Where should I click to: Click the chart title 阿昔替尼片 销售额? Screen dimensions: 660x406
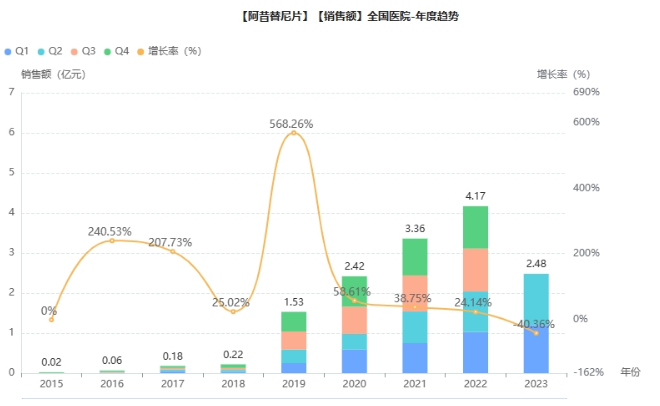tap(350, 16)
